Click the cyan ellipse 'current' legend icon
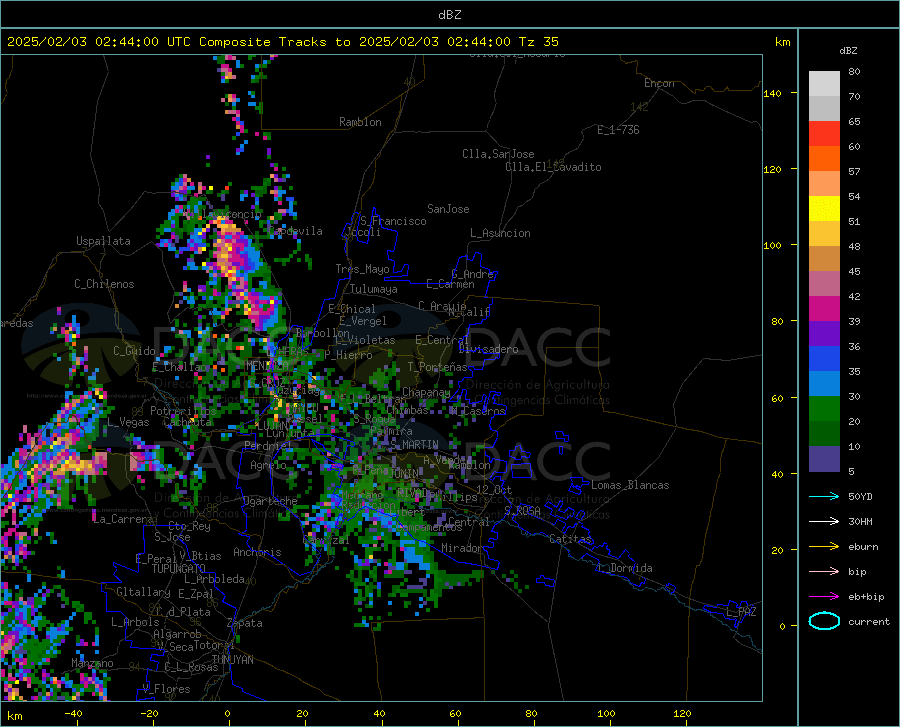Viewport: 900px width, 727px height. pos(824,621)
